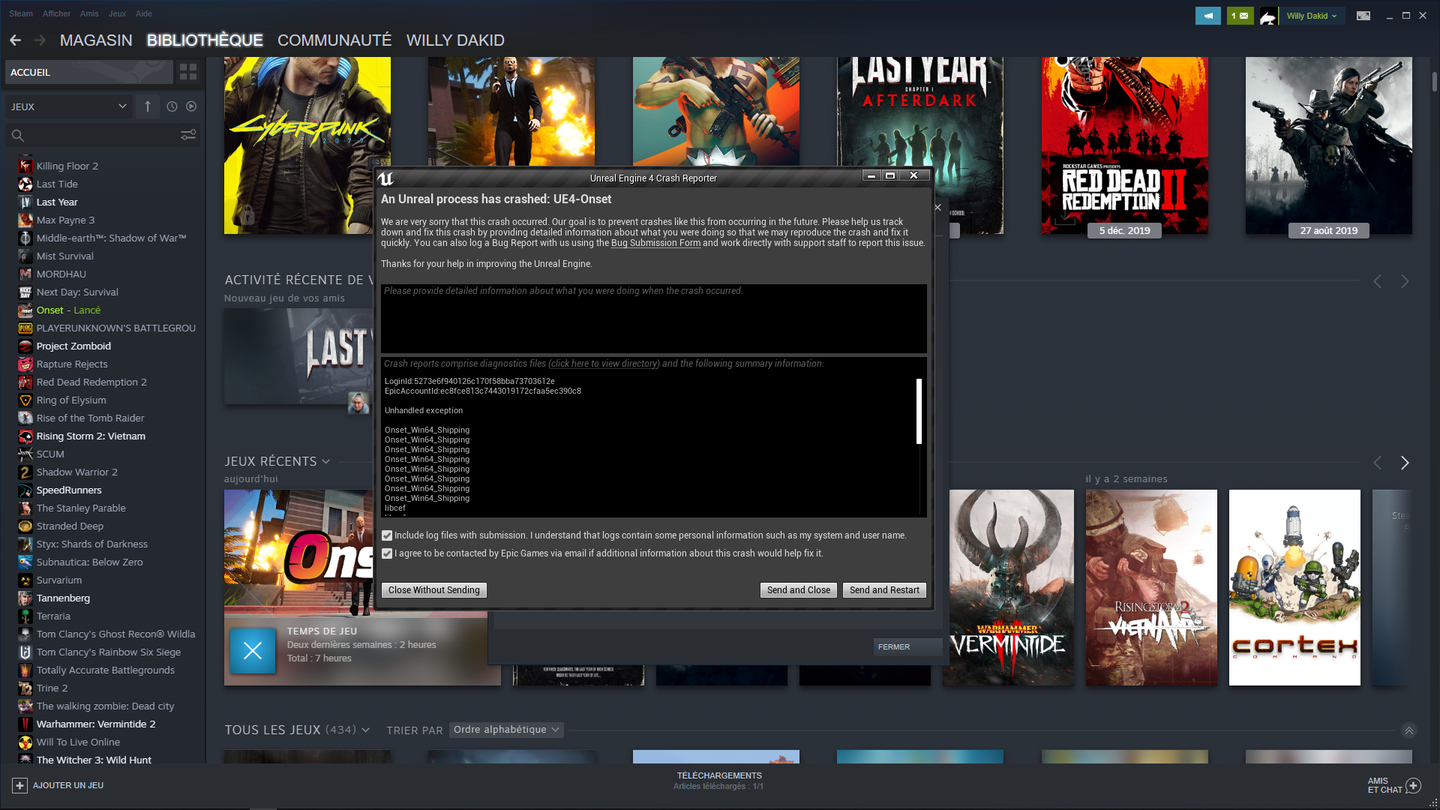Click the ACCUEIL home button
This screenshot has height=810, width=1440.
point(88,72)
